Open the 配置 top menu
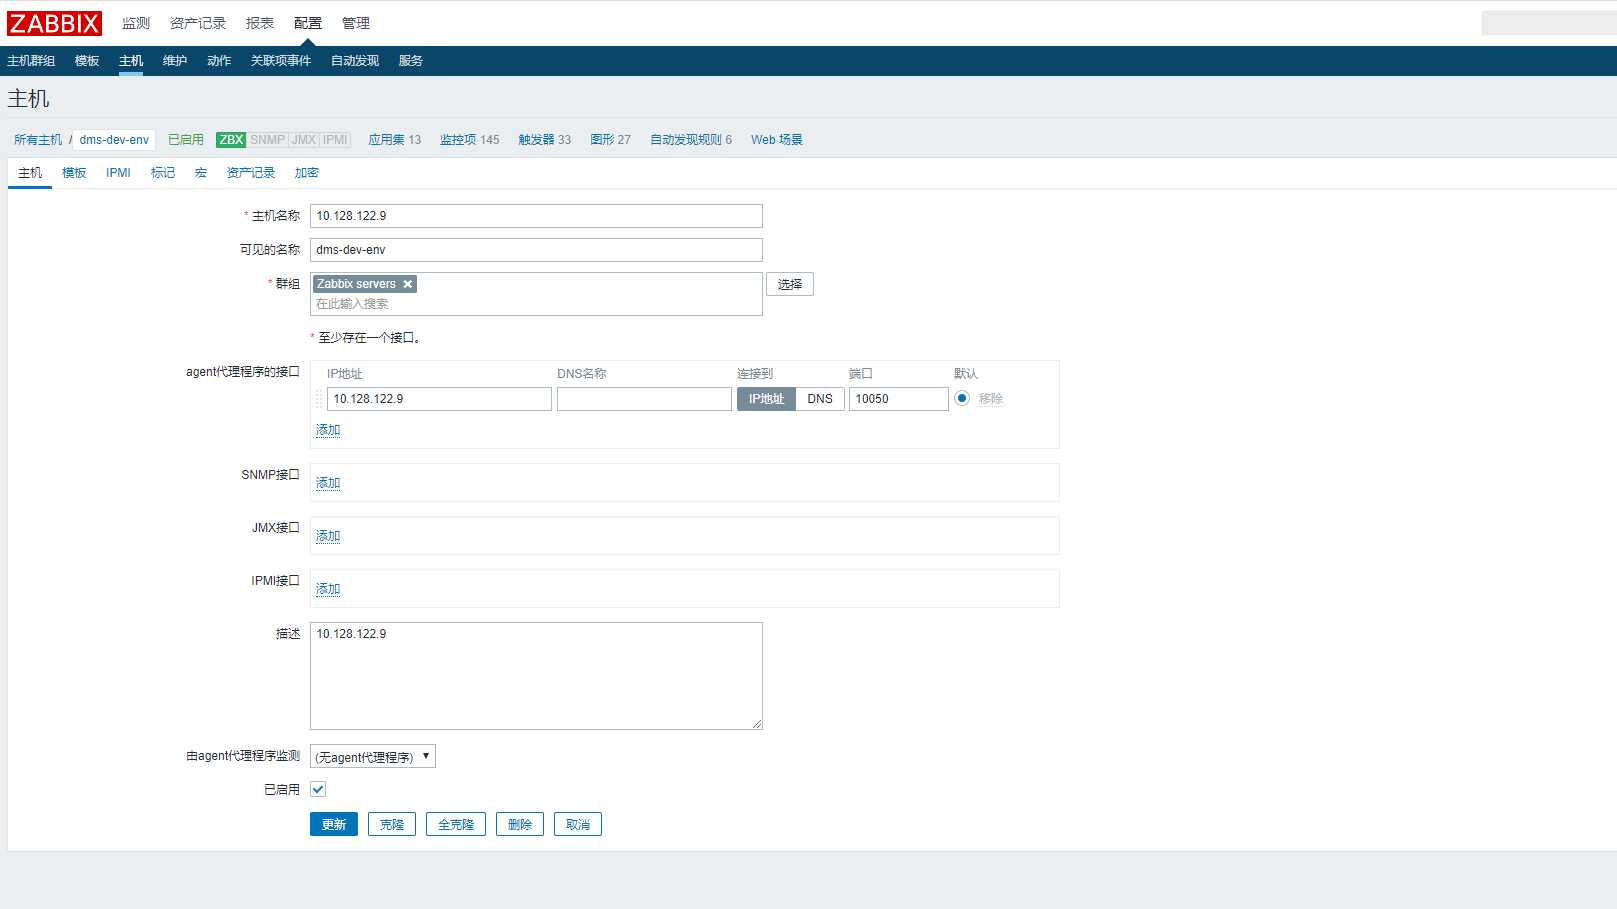The height and width of the screenshot is (909, 1617). pos(308,23)
